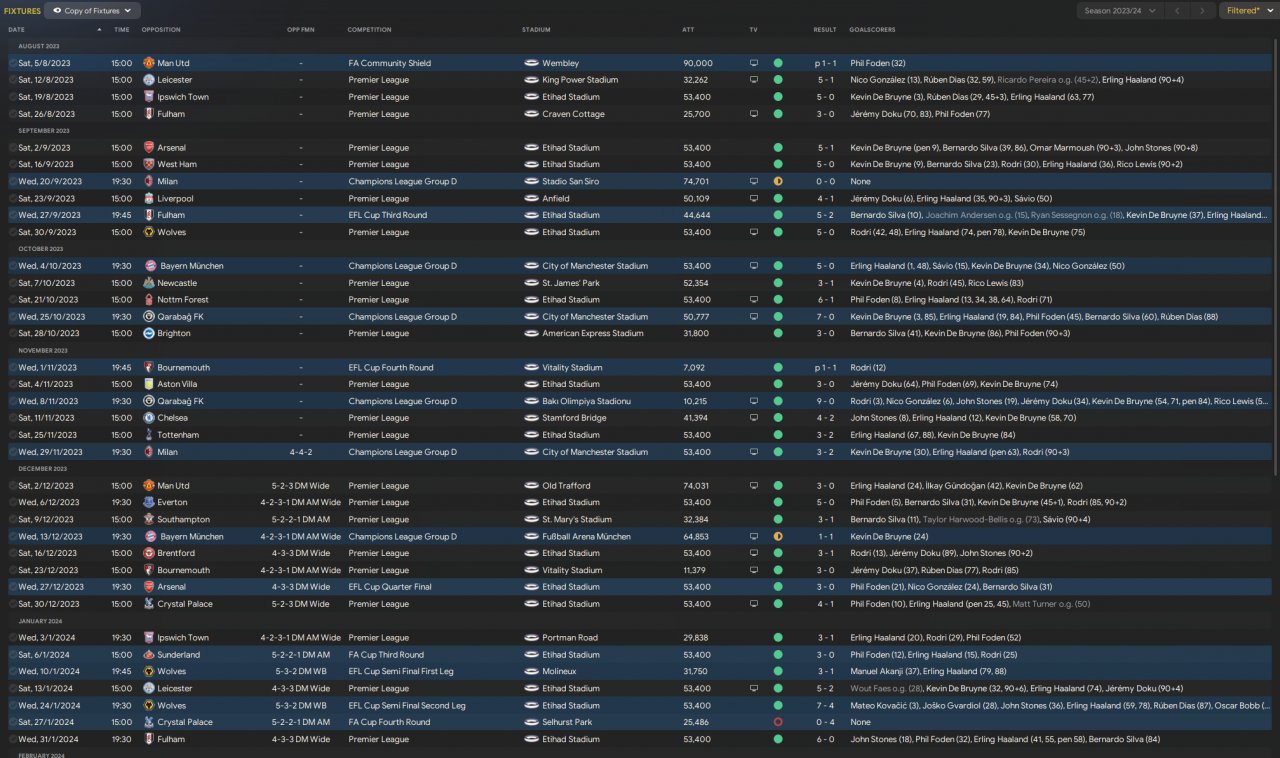Tick the row selector for Sat, 7/10/2023
This screenshot has width=1280, height=758.
tap(13, 283)
